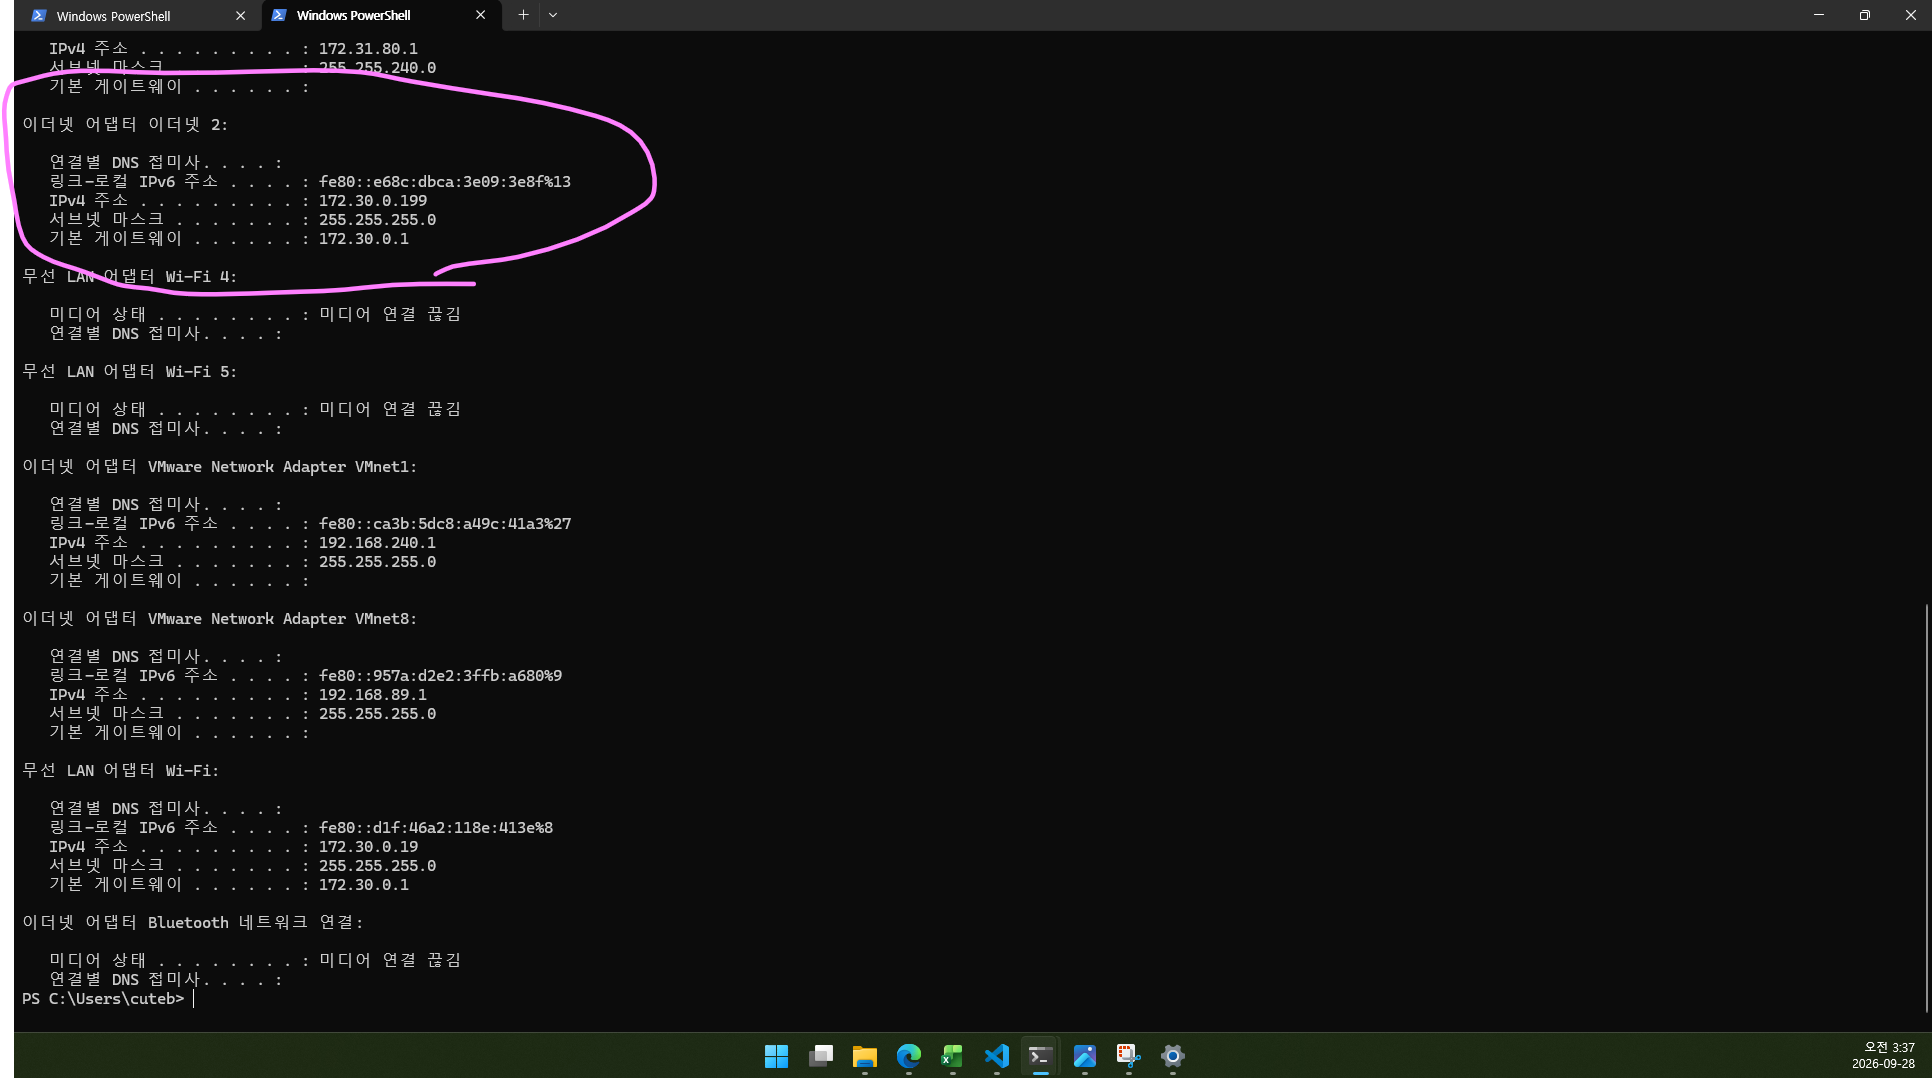Select the second Windows PowerShell tab
Screen dimensions: 1932x1078
click(x=381, y=15)
